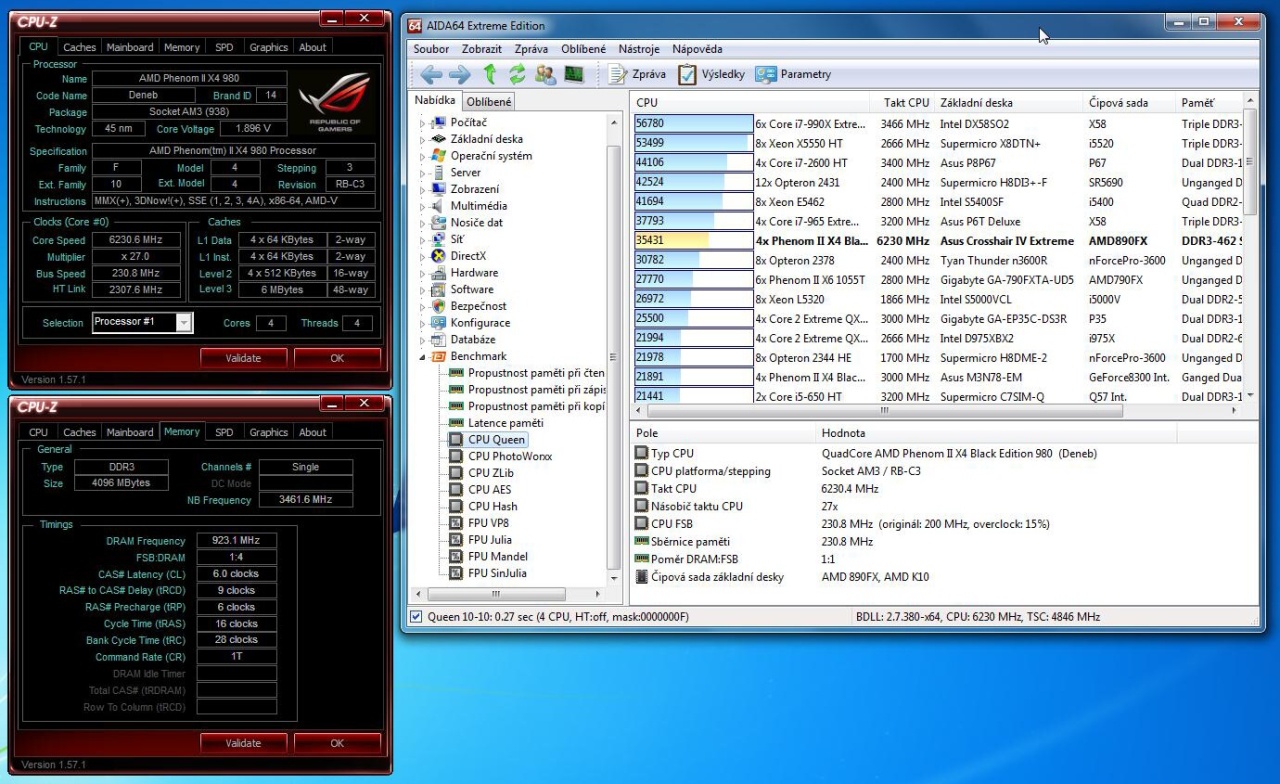Select the FPU Julia benchmark

(x=491, y=540)
